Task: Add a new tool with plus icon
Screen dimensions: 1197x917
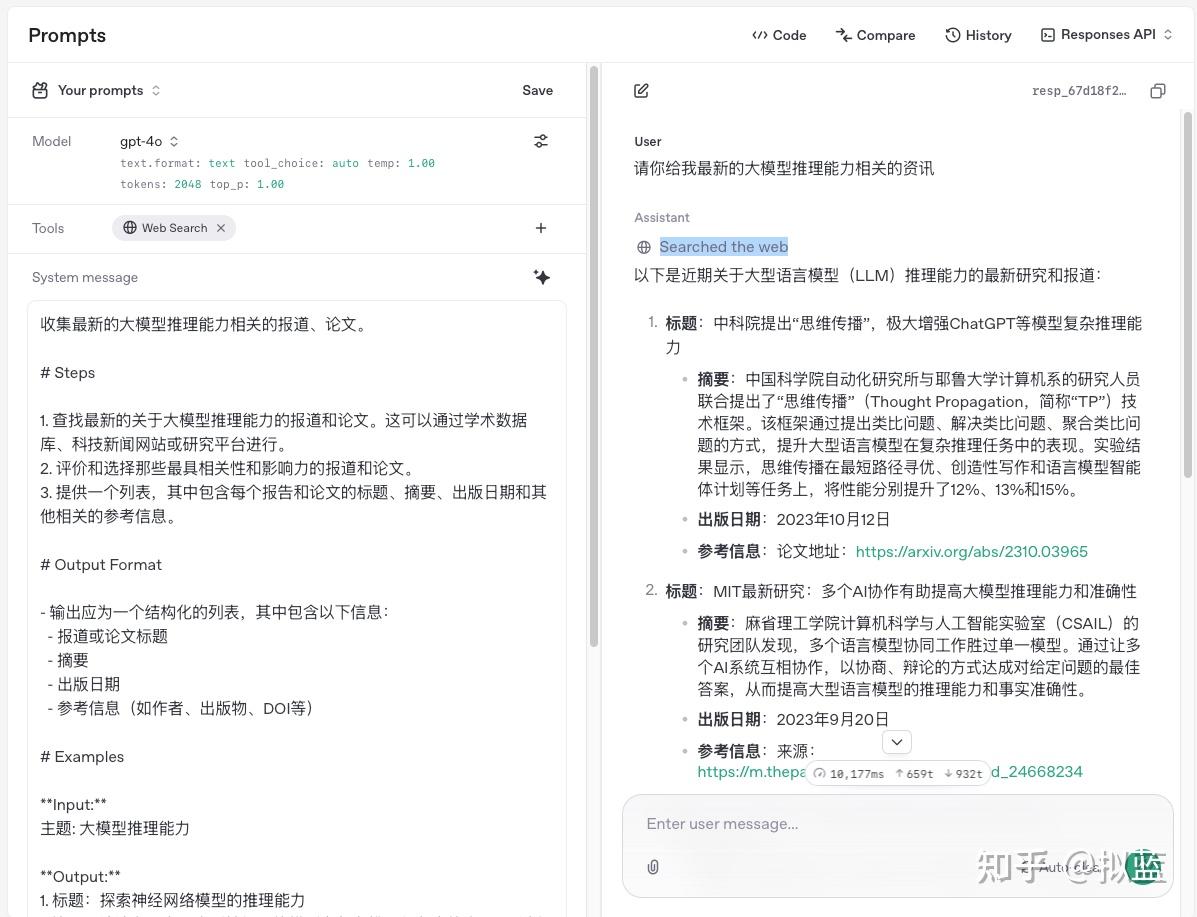Action: 540,228
